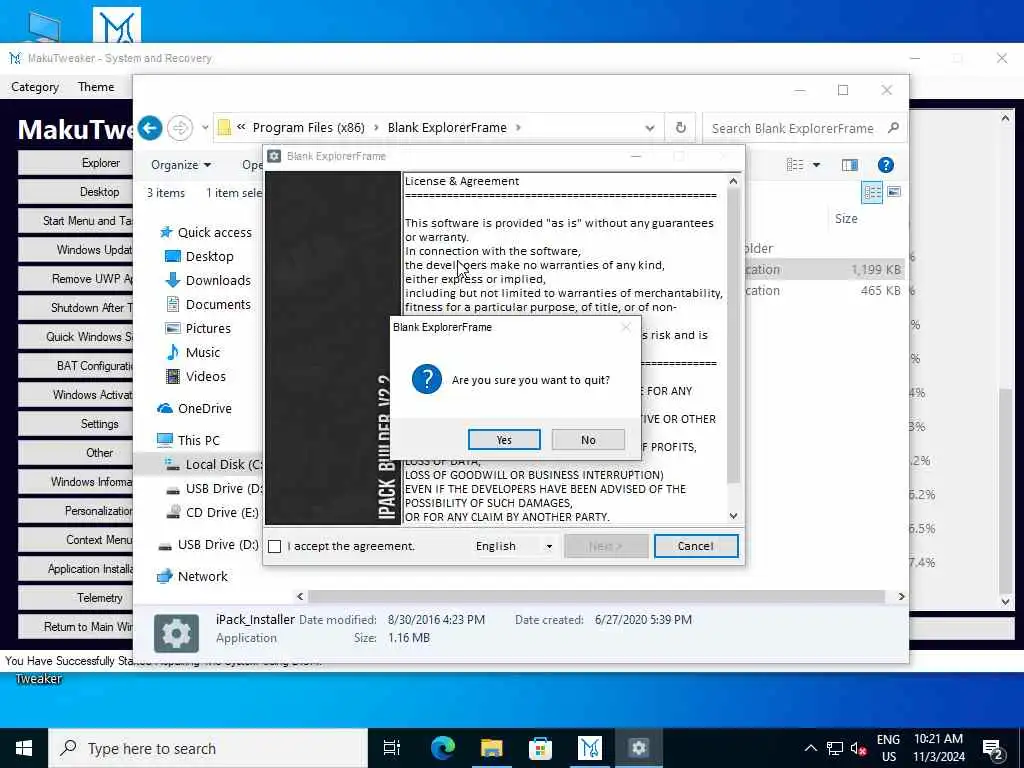
Task: Open Pictures in the navigation pane
Action: click(208, 328)
